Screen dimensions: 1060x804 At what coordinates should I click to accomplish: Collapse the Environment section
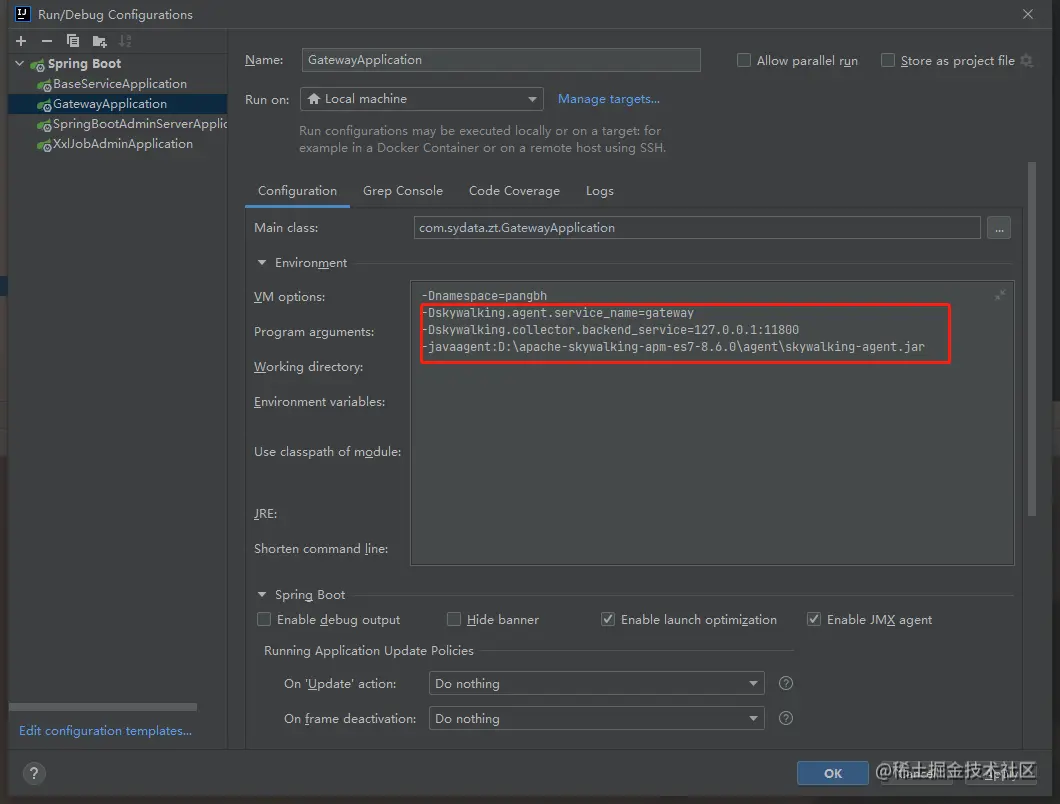262,262
